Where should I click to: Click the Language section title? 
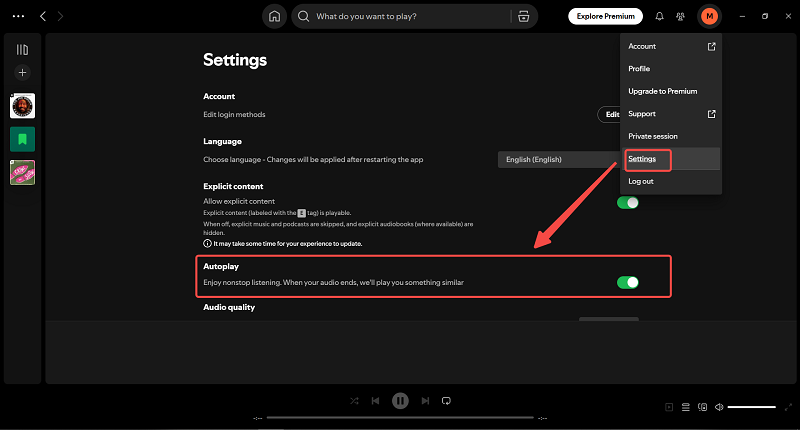tap(222, 141)
